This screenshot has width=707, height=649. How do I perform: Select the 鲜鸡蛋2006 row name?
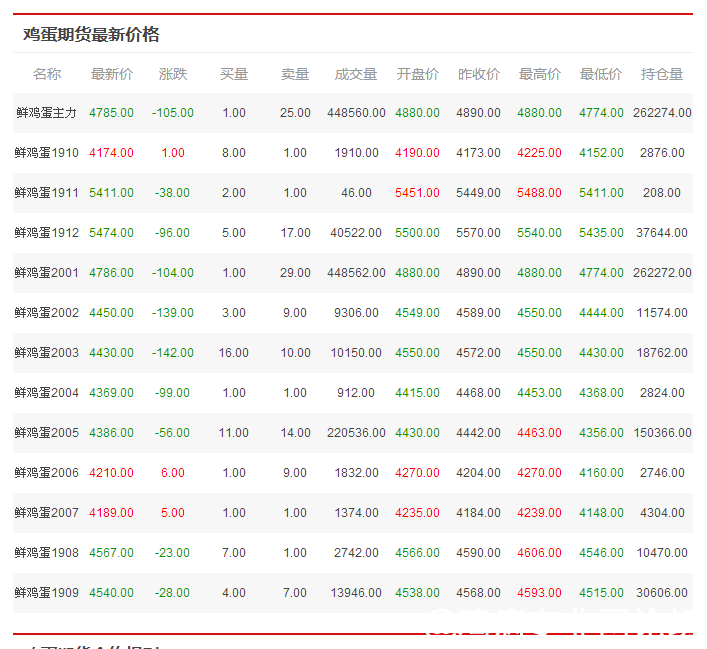(x=47, y=473)
